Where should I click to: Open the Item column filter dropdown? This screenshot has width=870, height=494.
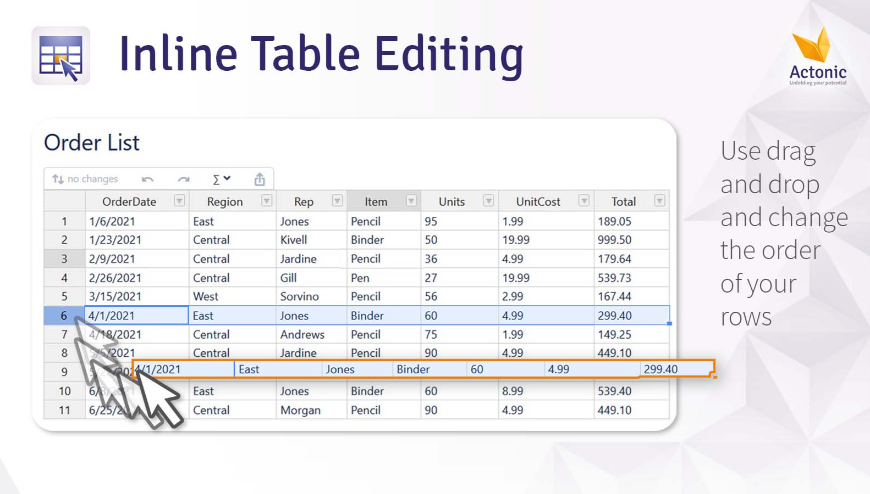click(x=411, y=201)
